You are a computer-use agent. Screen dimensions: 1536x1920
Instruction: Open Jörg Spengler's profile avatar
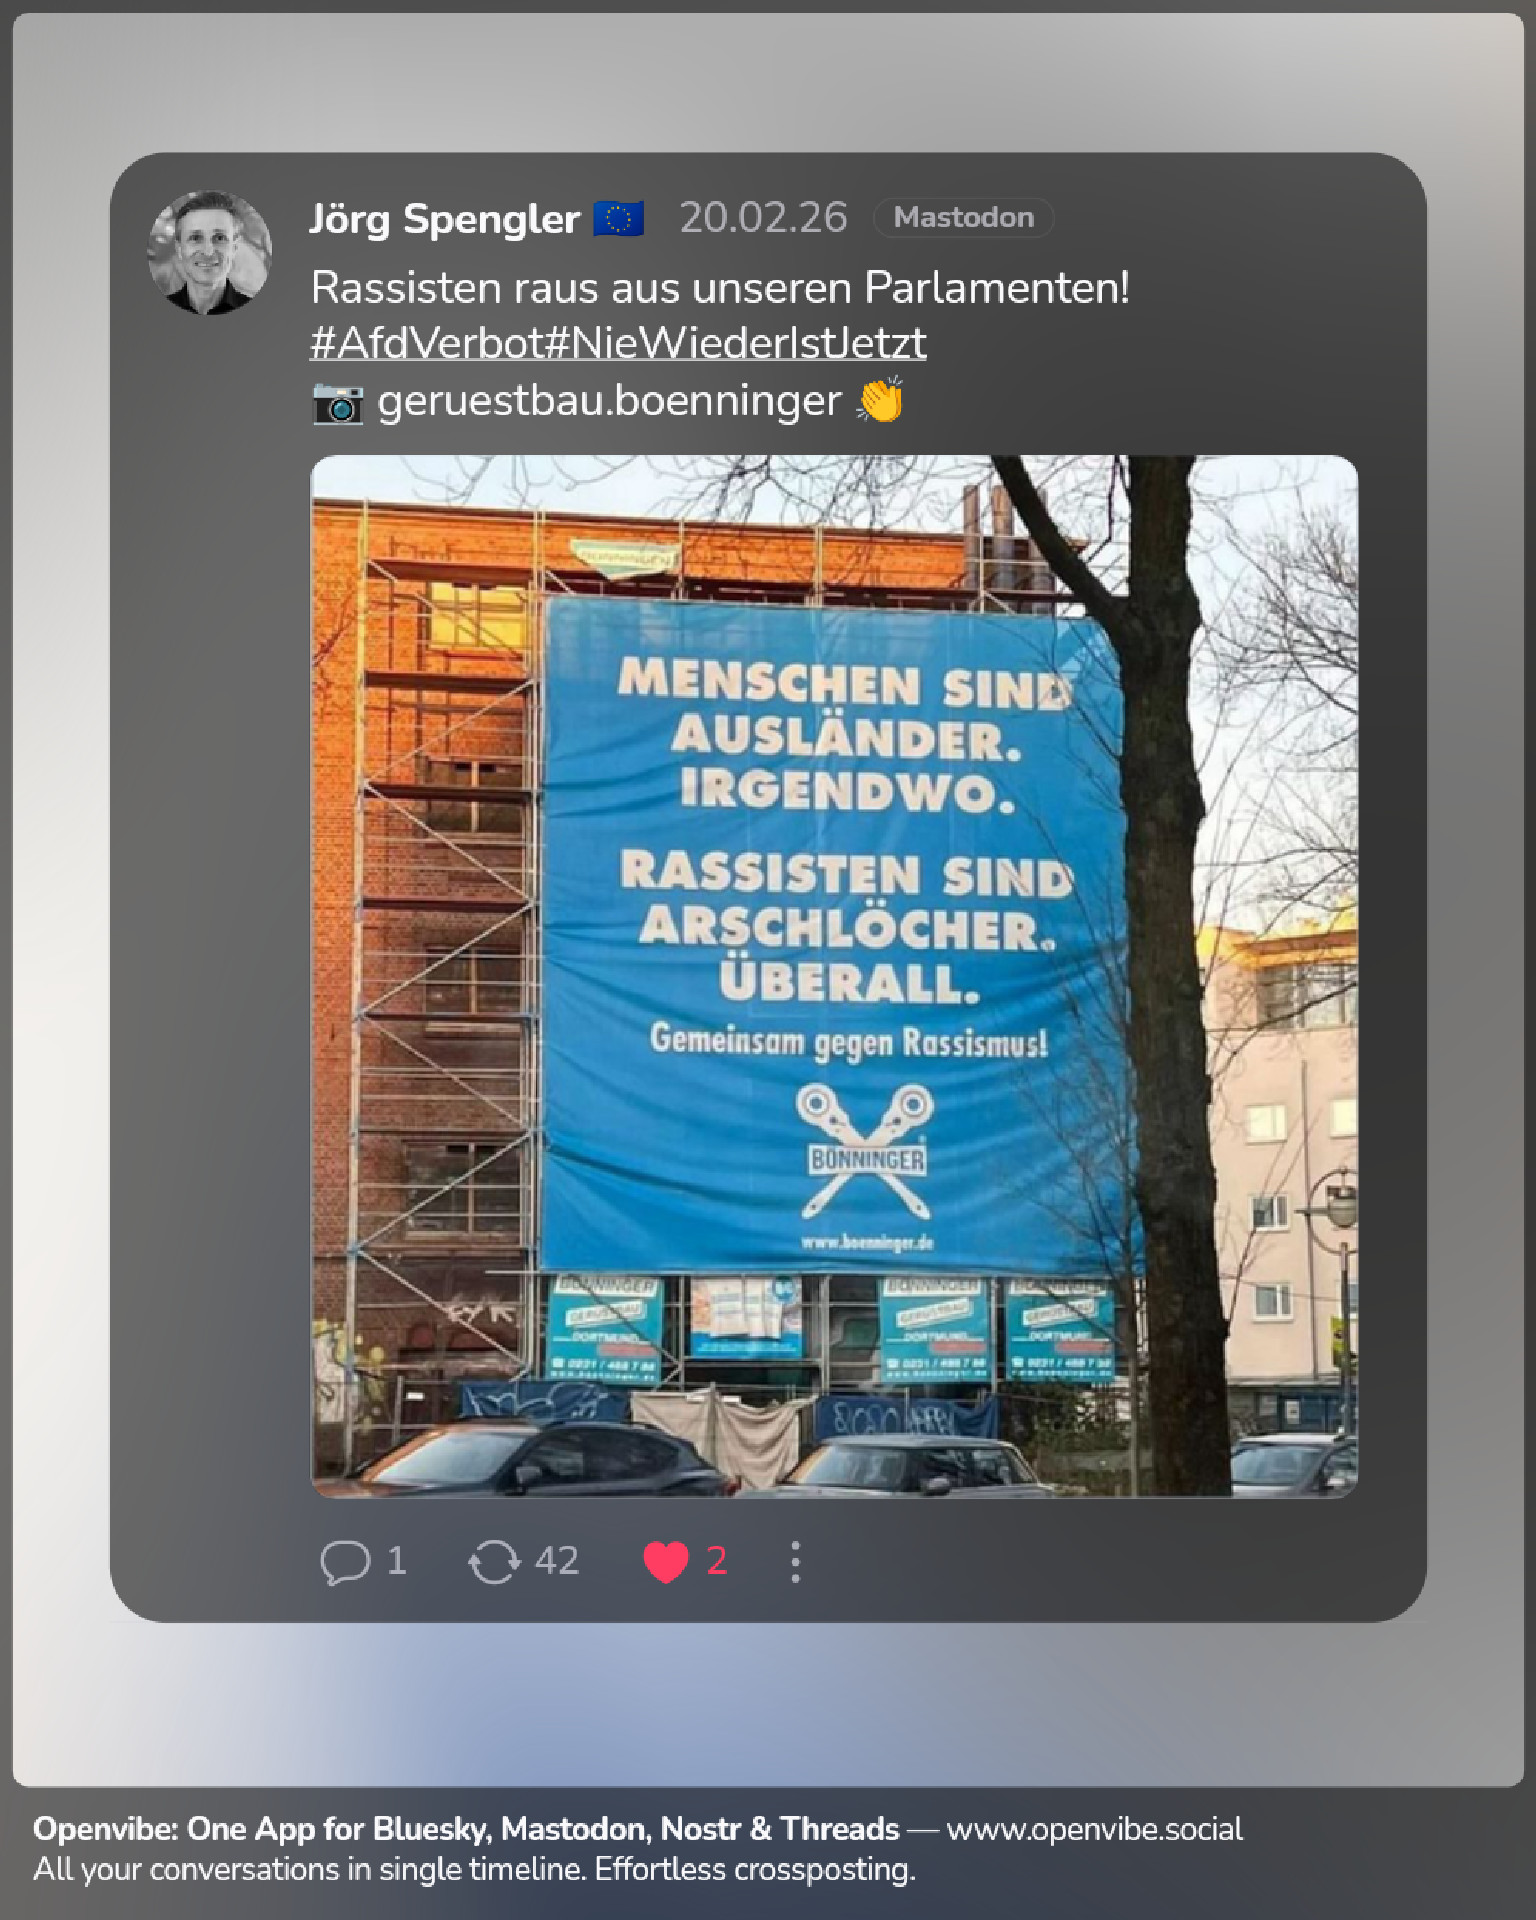tap(209, 253)
